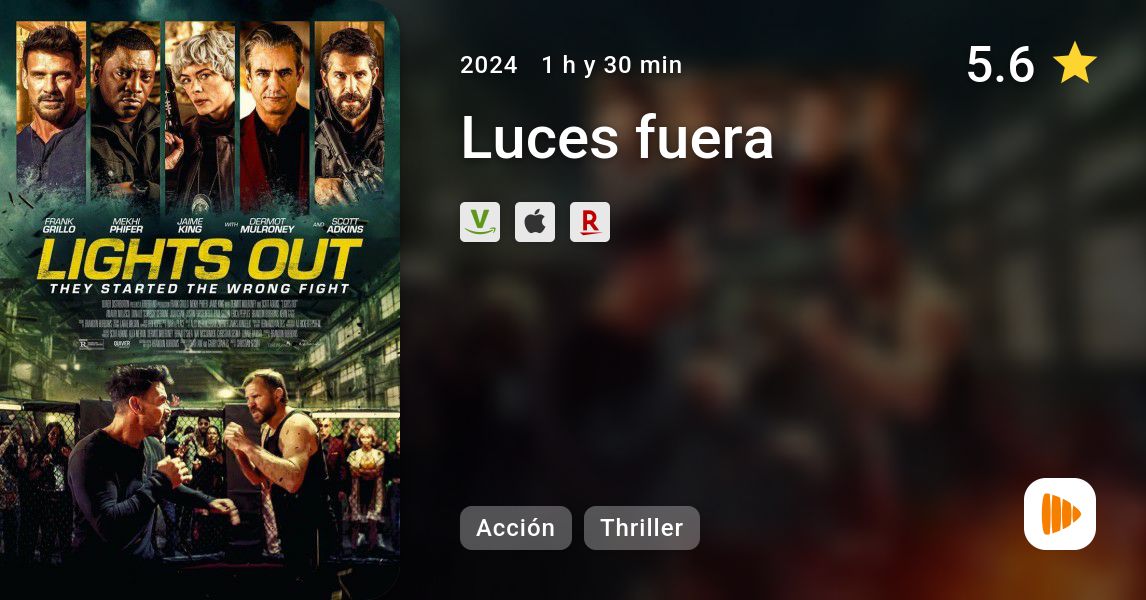Click the 5.6 rating score
Screen dimensions: 1146x600
1000,64
